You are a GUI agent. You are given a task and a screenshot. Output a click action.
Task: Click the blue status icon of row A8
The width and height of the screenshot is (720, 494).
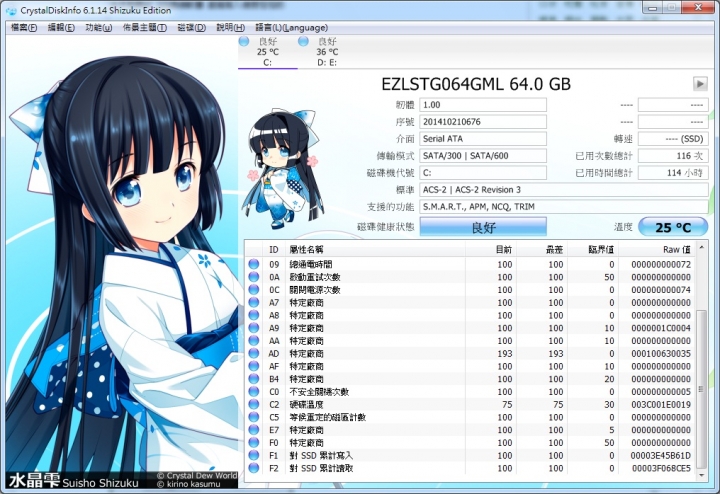(x=253, y=315)
